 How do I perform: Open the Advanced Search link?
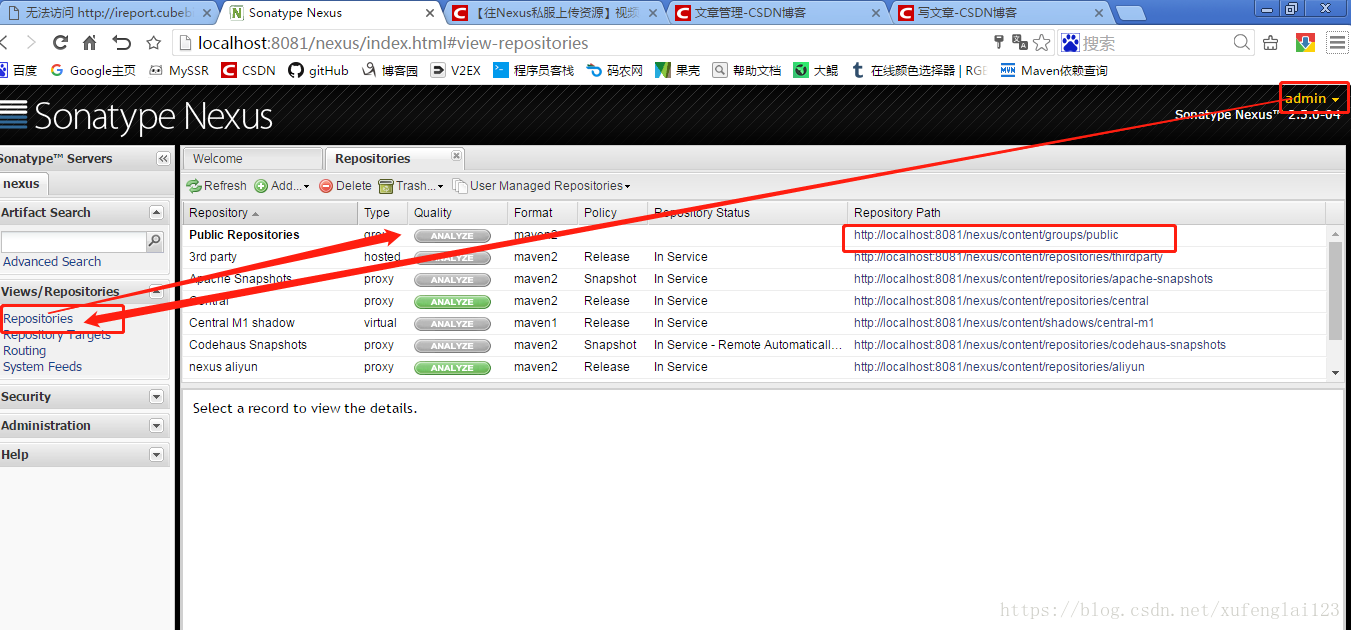pos(52,262)
